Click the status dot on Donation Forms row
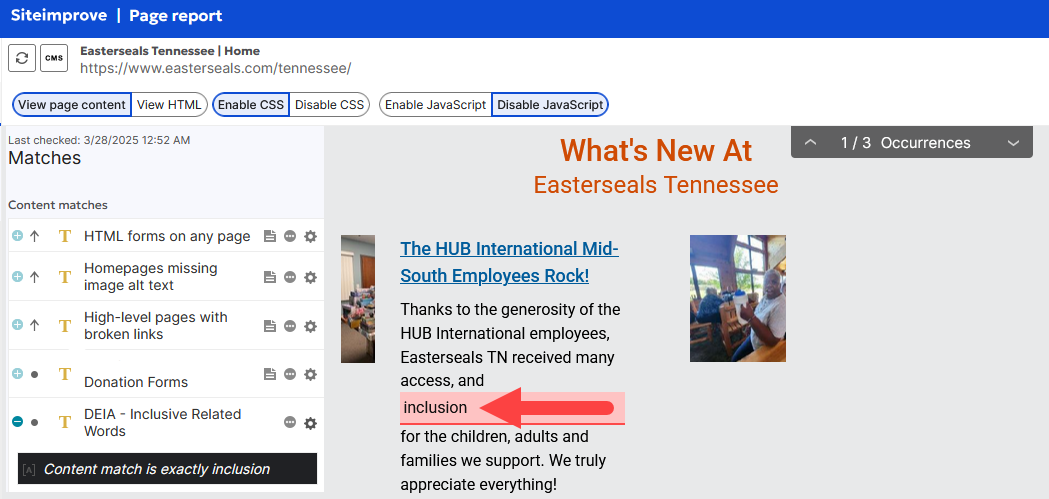The width and height of the screenshot is (1049, 499). tap(35, 374)
